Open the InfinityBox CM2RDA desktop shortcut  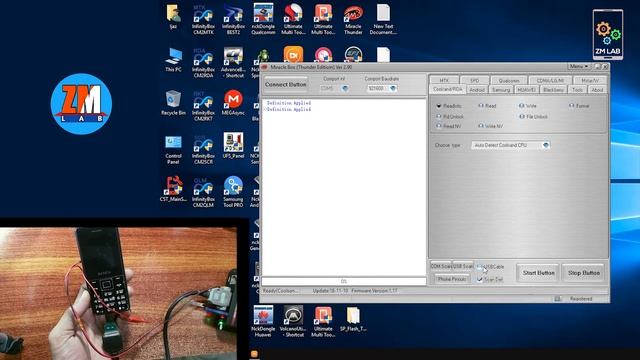pos(203,63)
